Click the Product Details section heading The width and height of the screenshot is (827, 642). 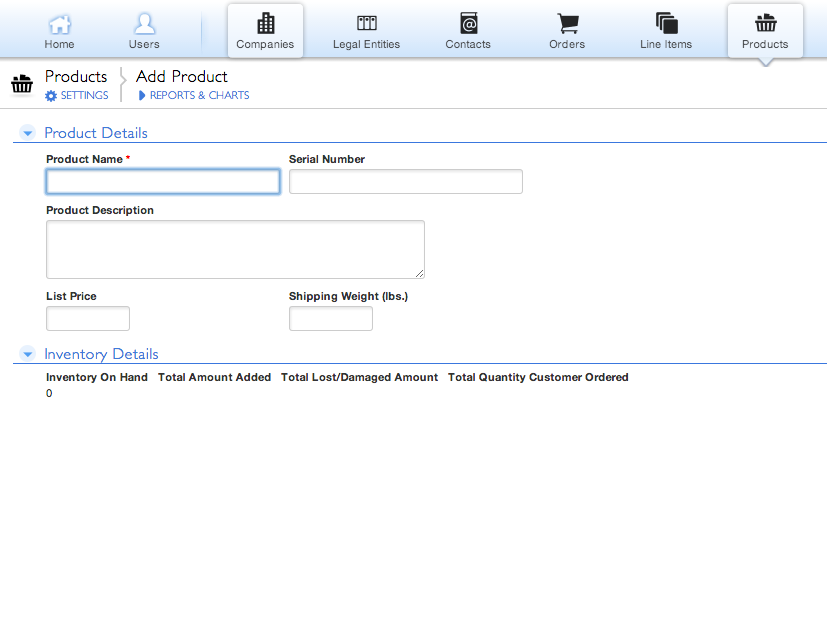pos(96,133)
